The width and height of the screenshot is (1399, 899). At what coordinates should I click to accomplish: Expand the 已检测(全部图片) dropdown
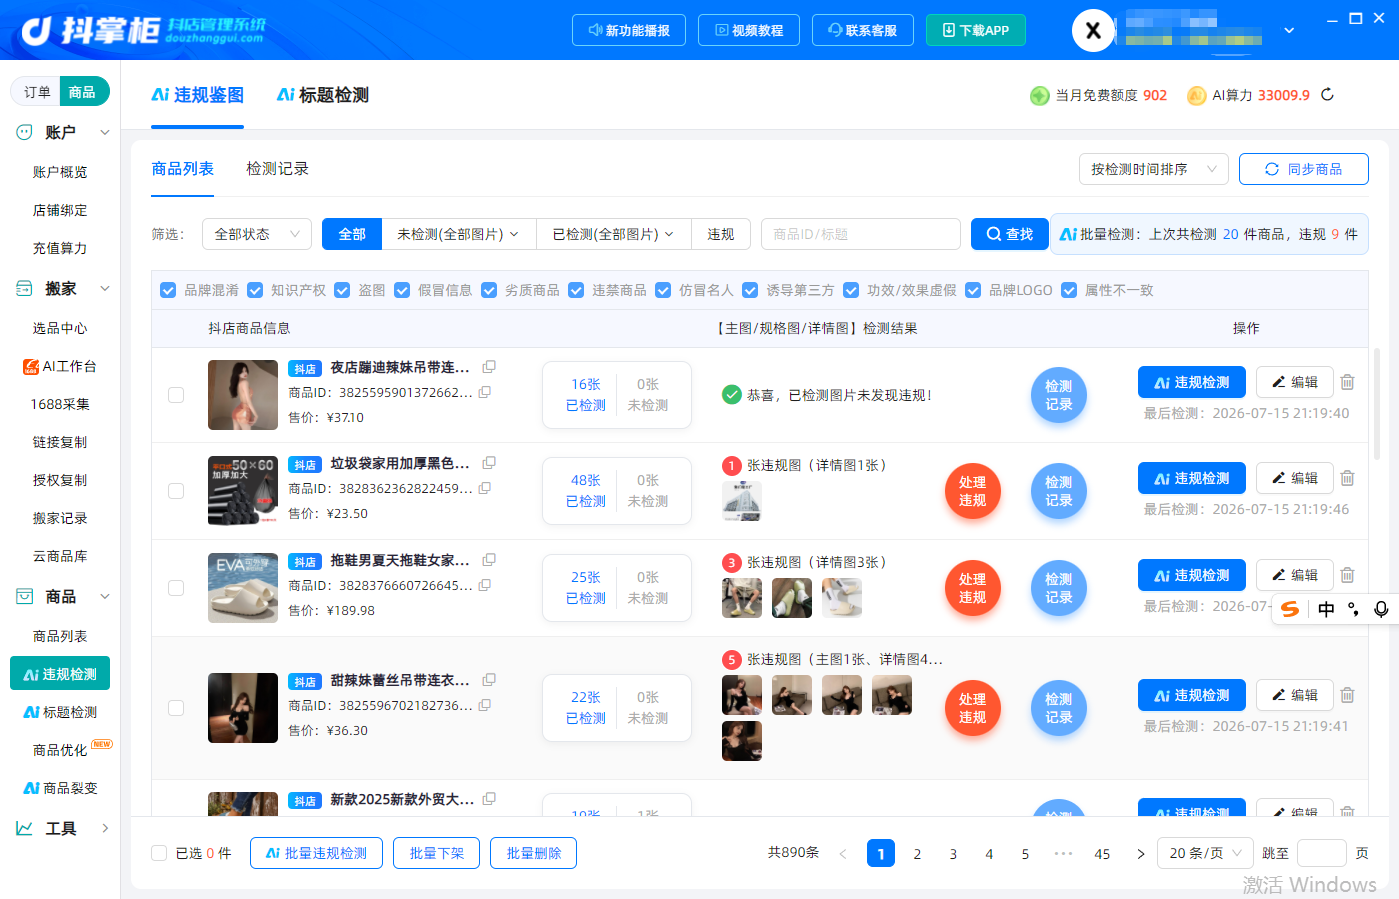614,234
